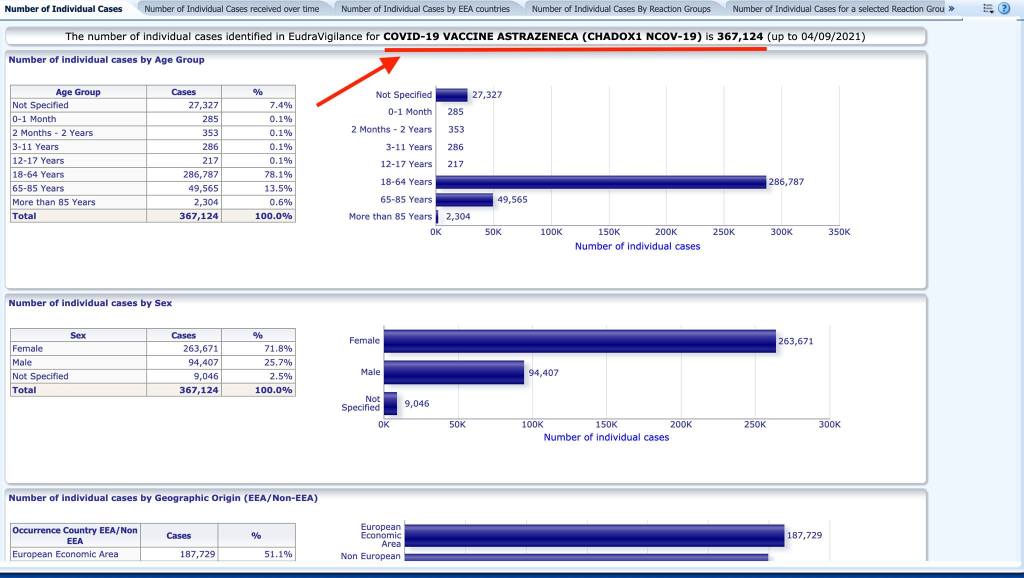This screenshot has height=578, width=1024.
Task: Open the page options list icon
Action: tap(988, 8)
